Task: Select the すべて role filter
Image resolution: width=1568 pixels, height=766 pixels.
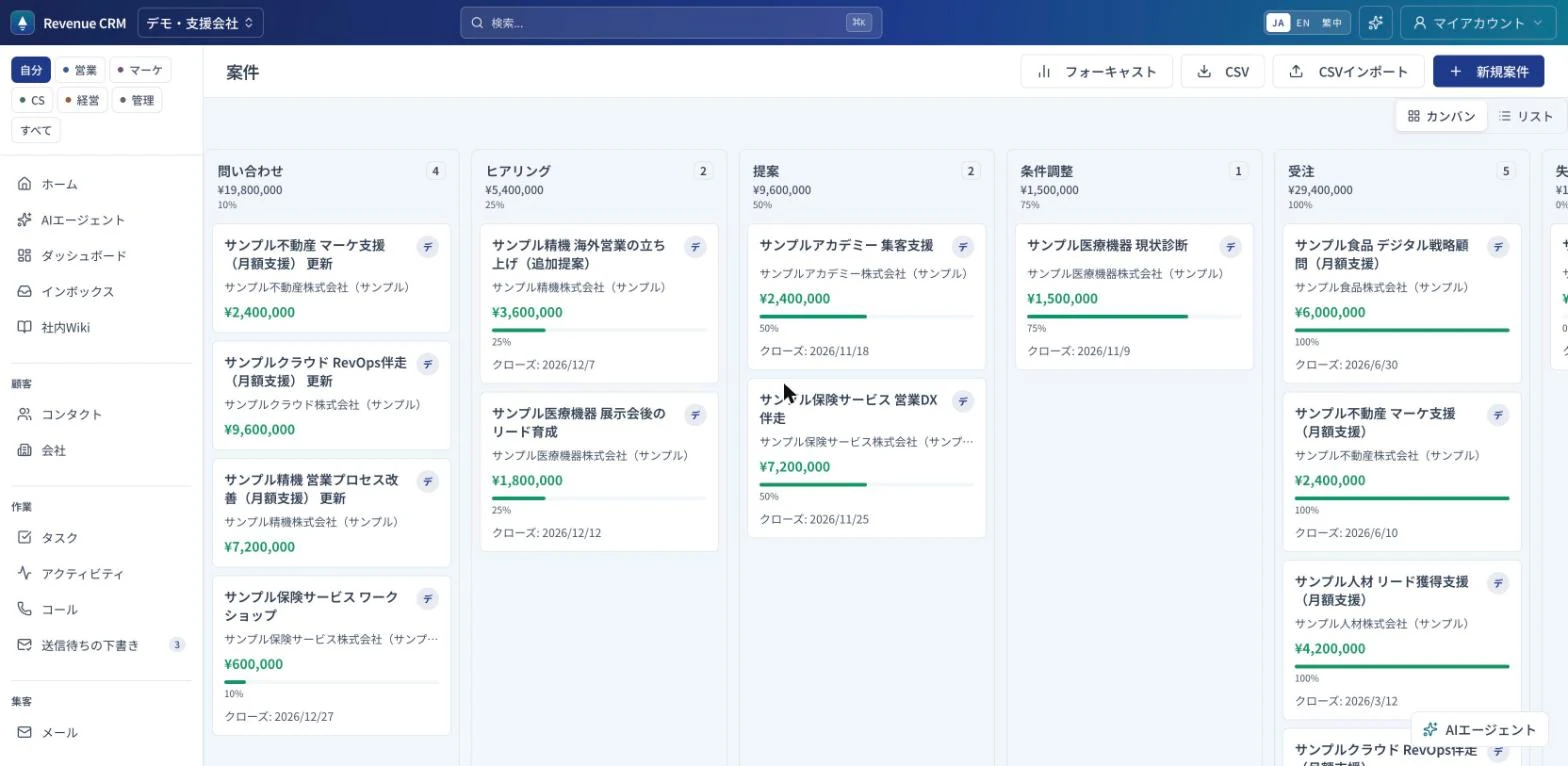Action: pos(36,130)
